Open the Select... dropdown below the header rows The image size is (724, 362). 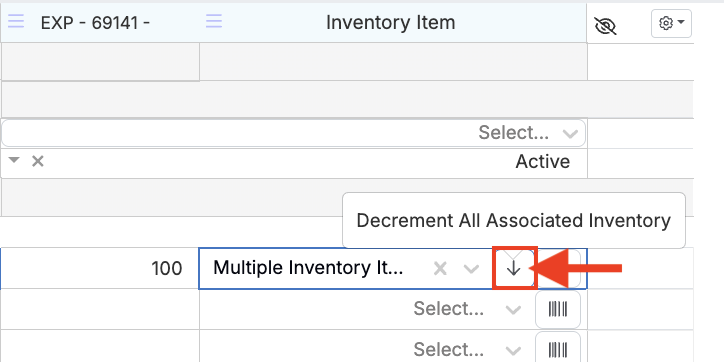(x=294, y=133)
